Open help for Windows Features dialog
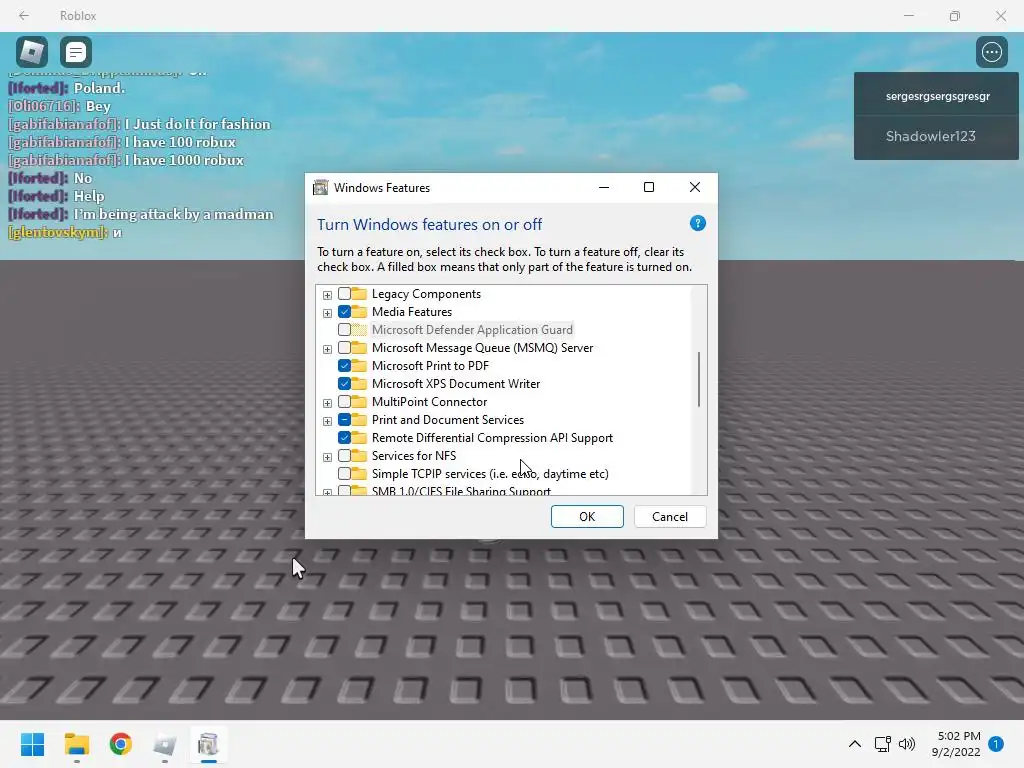This screenshot has width=1024, height=768. [x=697, y=223]
